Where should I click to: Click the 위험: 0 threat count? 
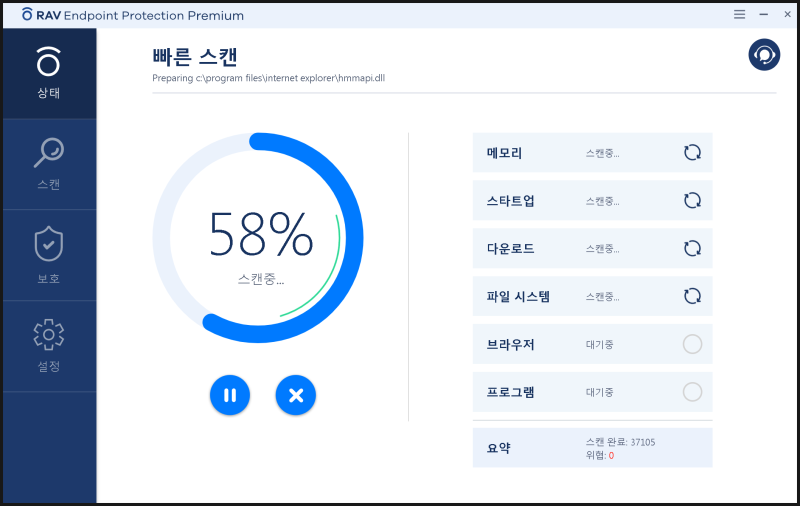tap(600, 456)
